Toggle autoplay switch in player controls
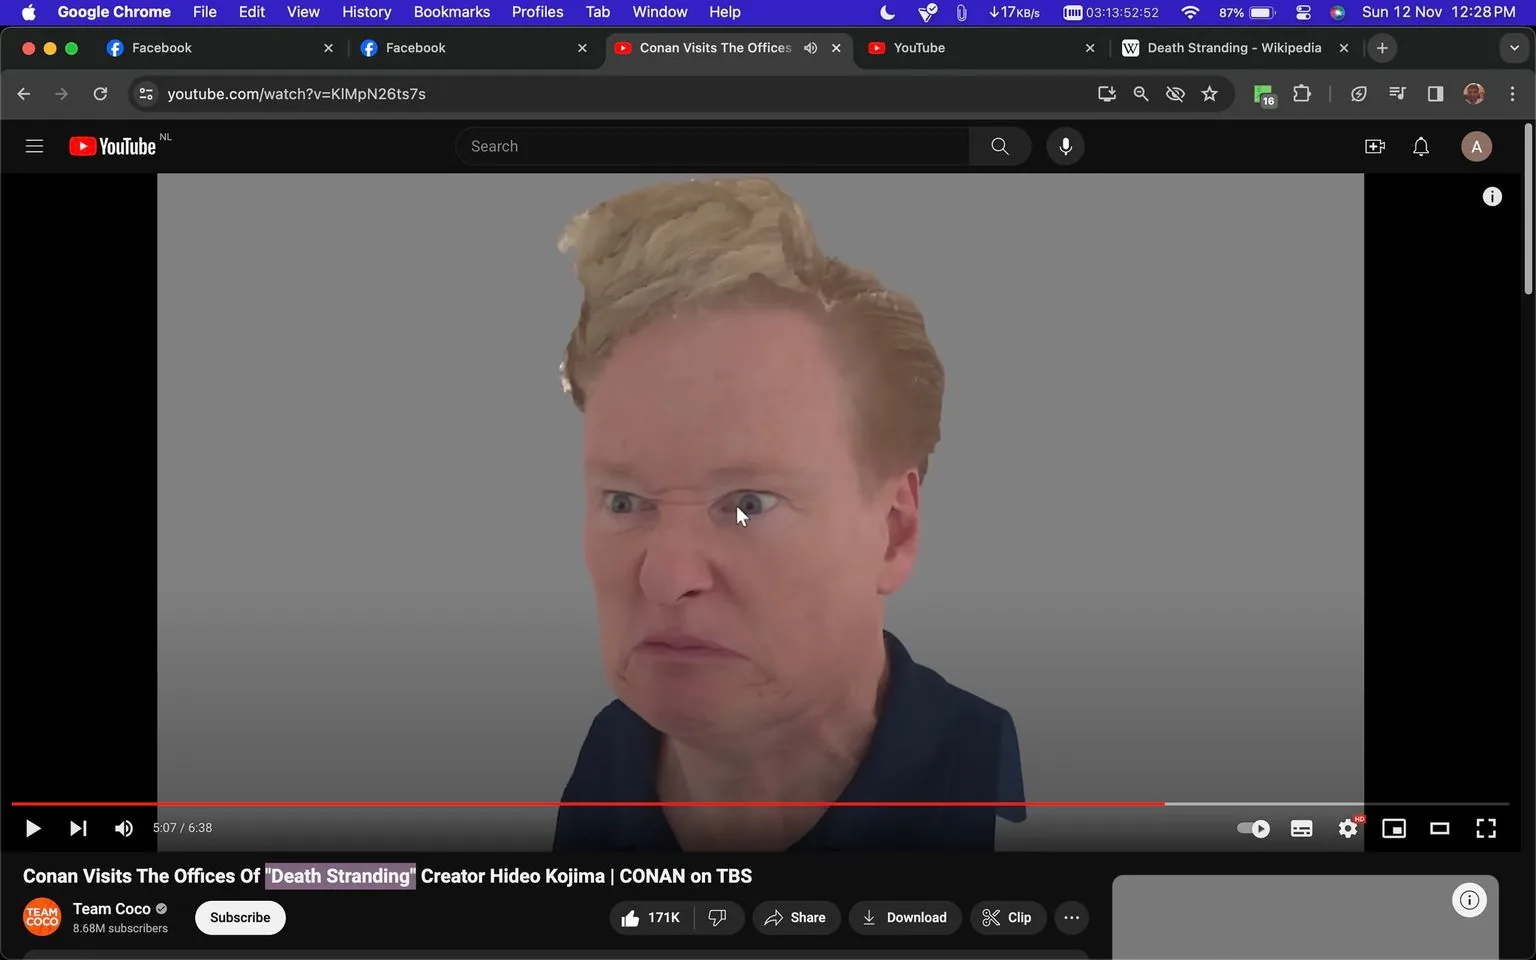This screenshot has height=960, width=1536. point(1251,828)
